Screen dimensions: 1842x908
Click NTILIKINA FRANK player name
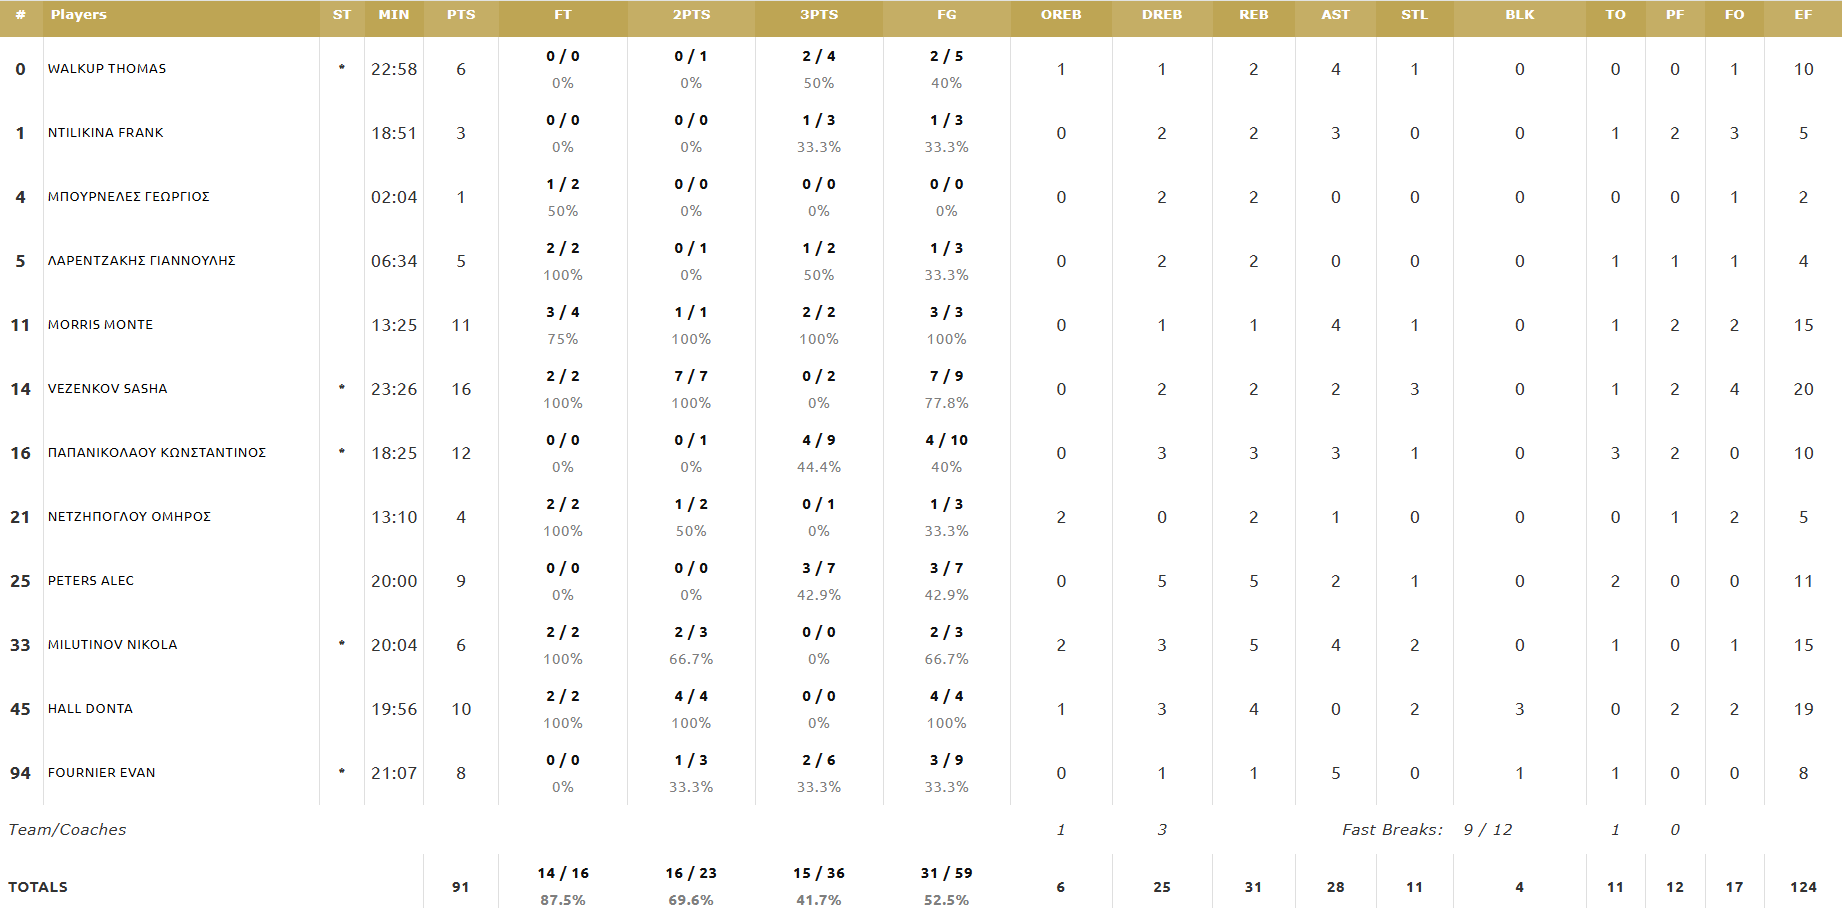(x=106, y=133)
